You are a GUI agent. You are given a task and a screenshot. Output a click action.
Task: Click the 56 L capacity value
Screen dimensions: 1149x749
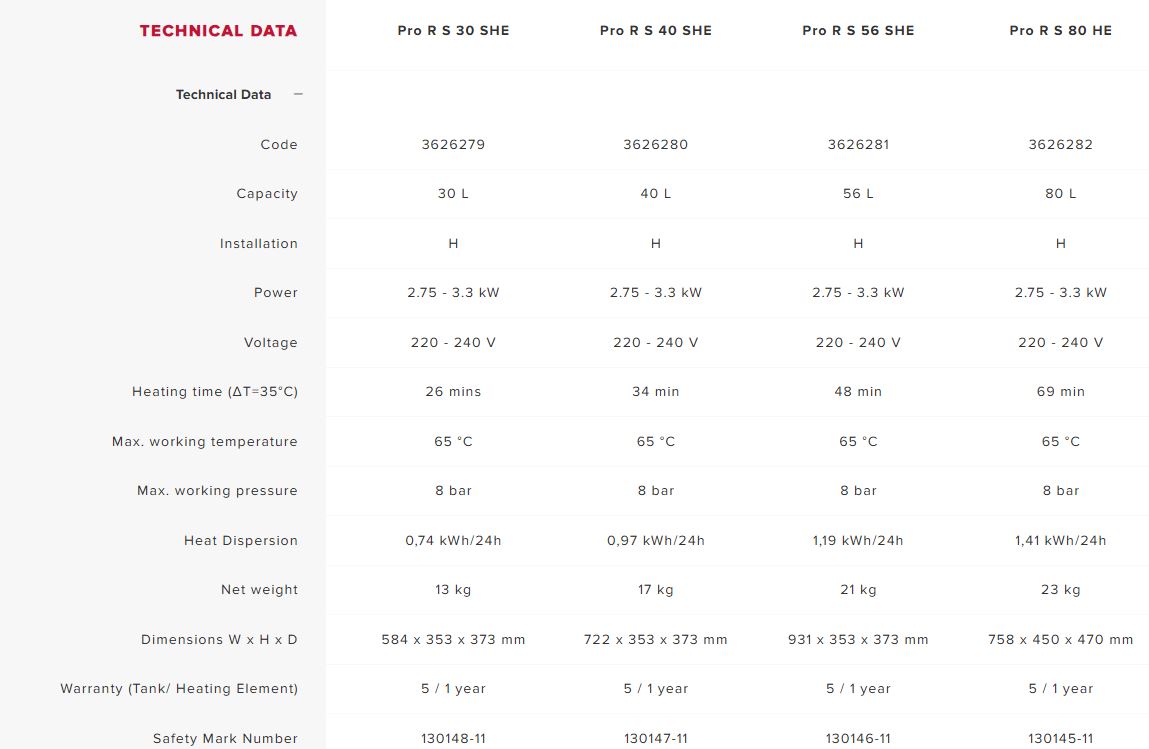[858, 194]
